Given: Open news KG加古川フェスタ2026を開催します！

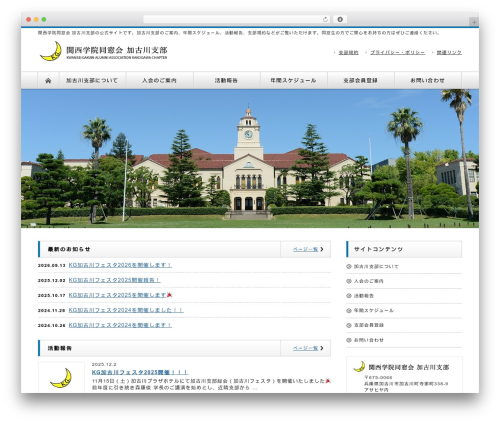Looking at the screenshot, I should coord(120,265).
